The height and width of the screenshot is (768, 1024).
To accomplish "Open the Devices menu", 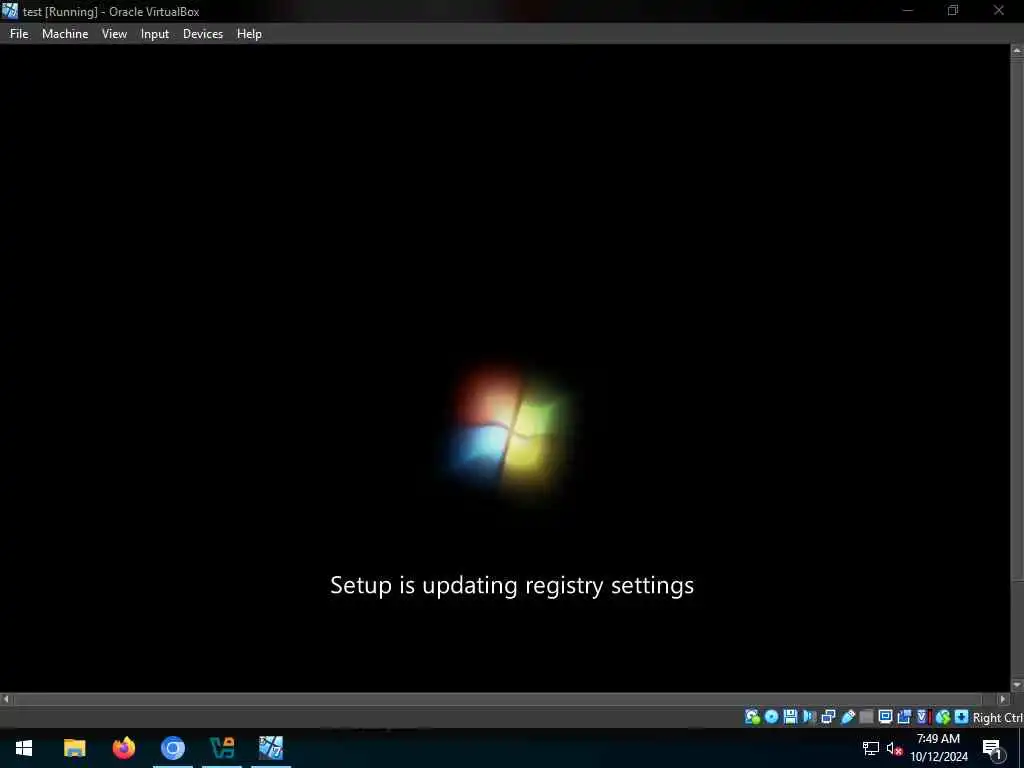I will 202,34.
